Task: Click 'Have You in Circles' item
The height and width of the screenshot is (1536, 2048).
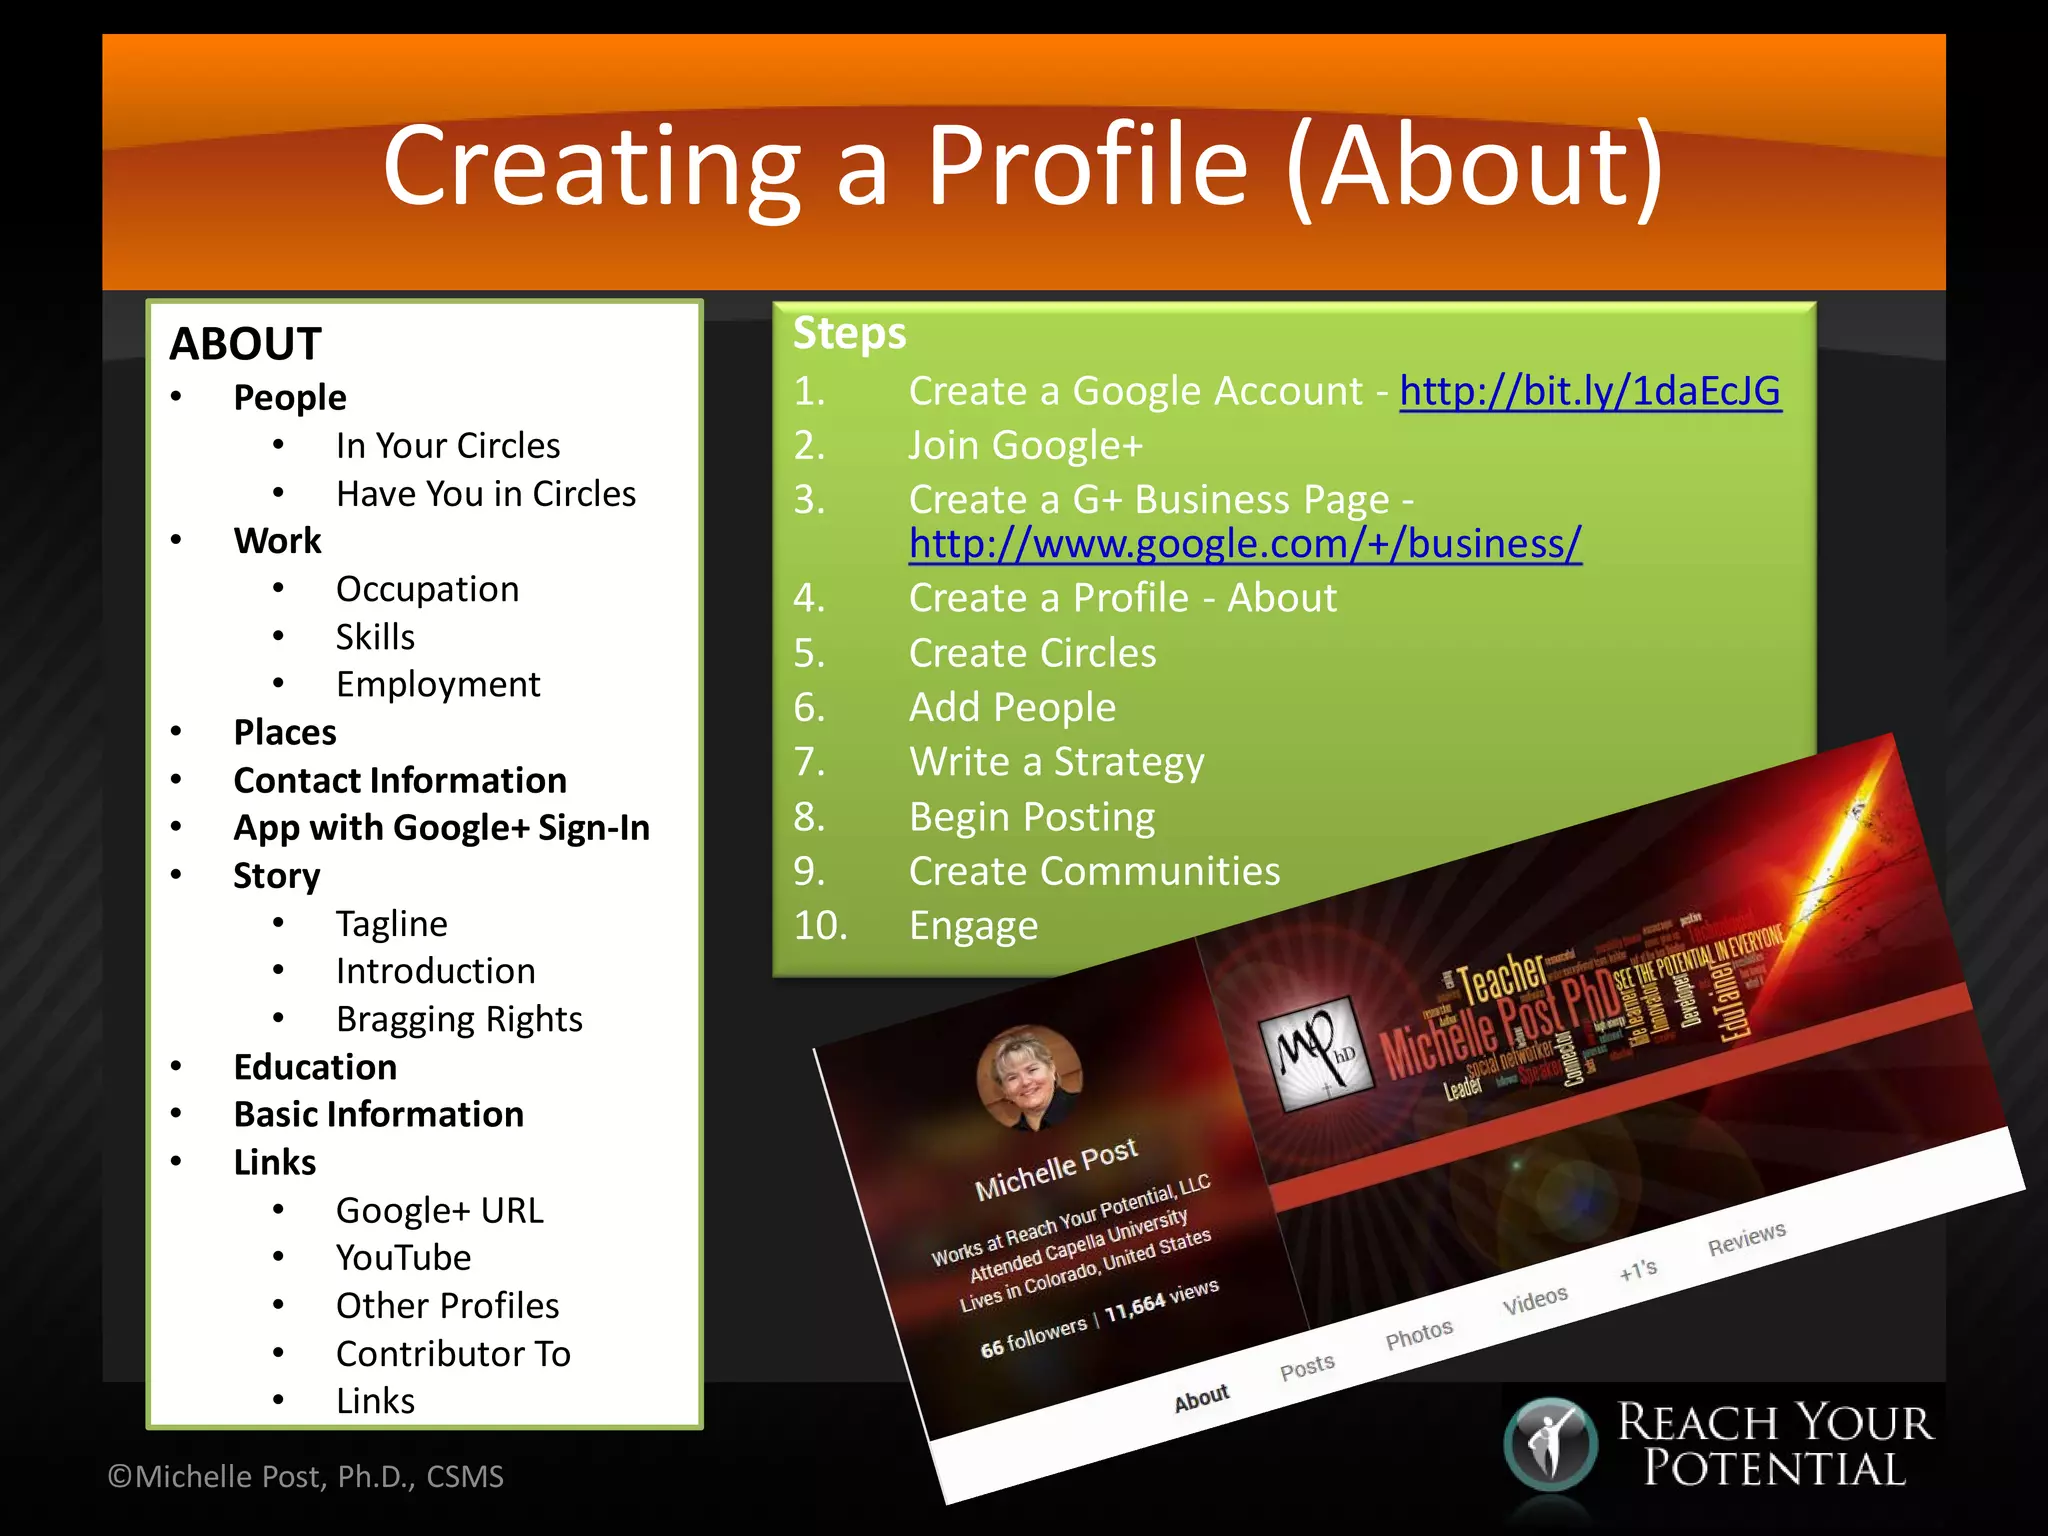Action: pos(486,493)
